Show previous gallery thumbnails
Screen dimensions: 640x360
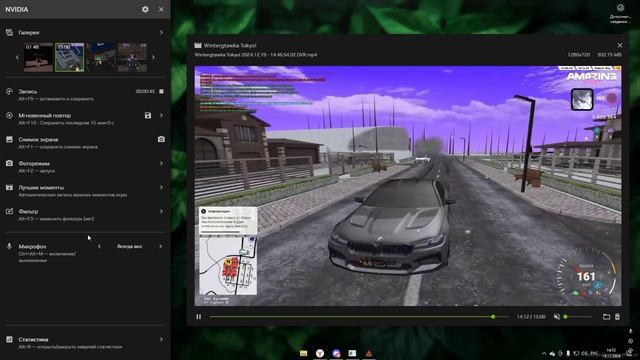pos(17,58)
